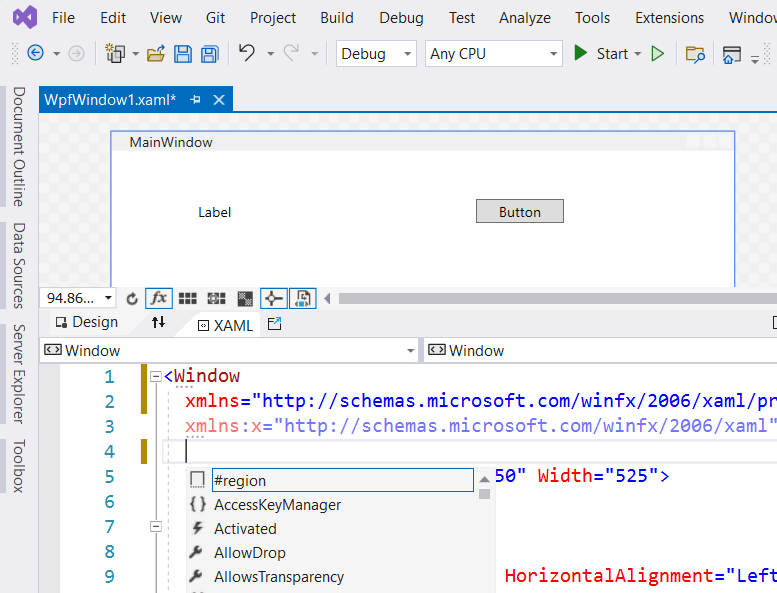Pop out the XAML editor pane
Viewport: 777px width, 593px height.
[275, 324]
